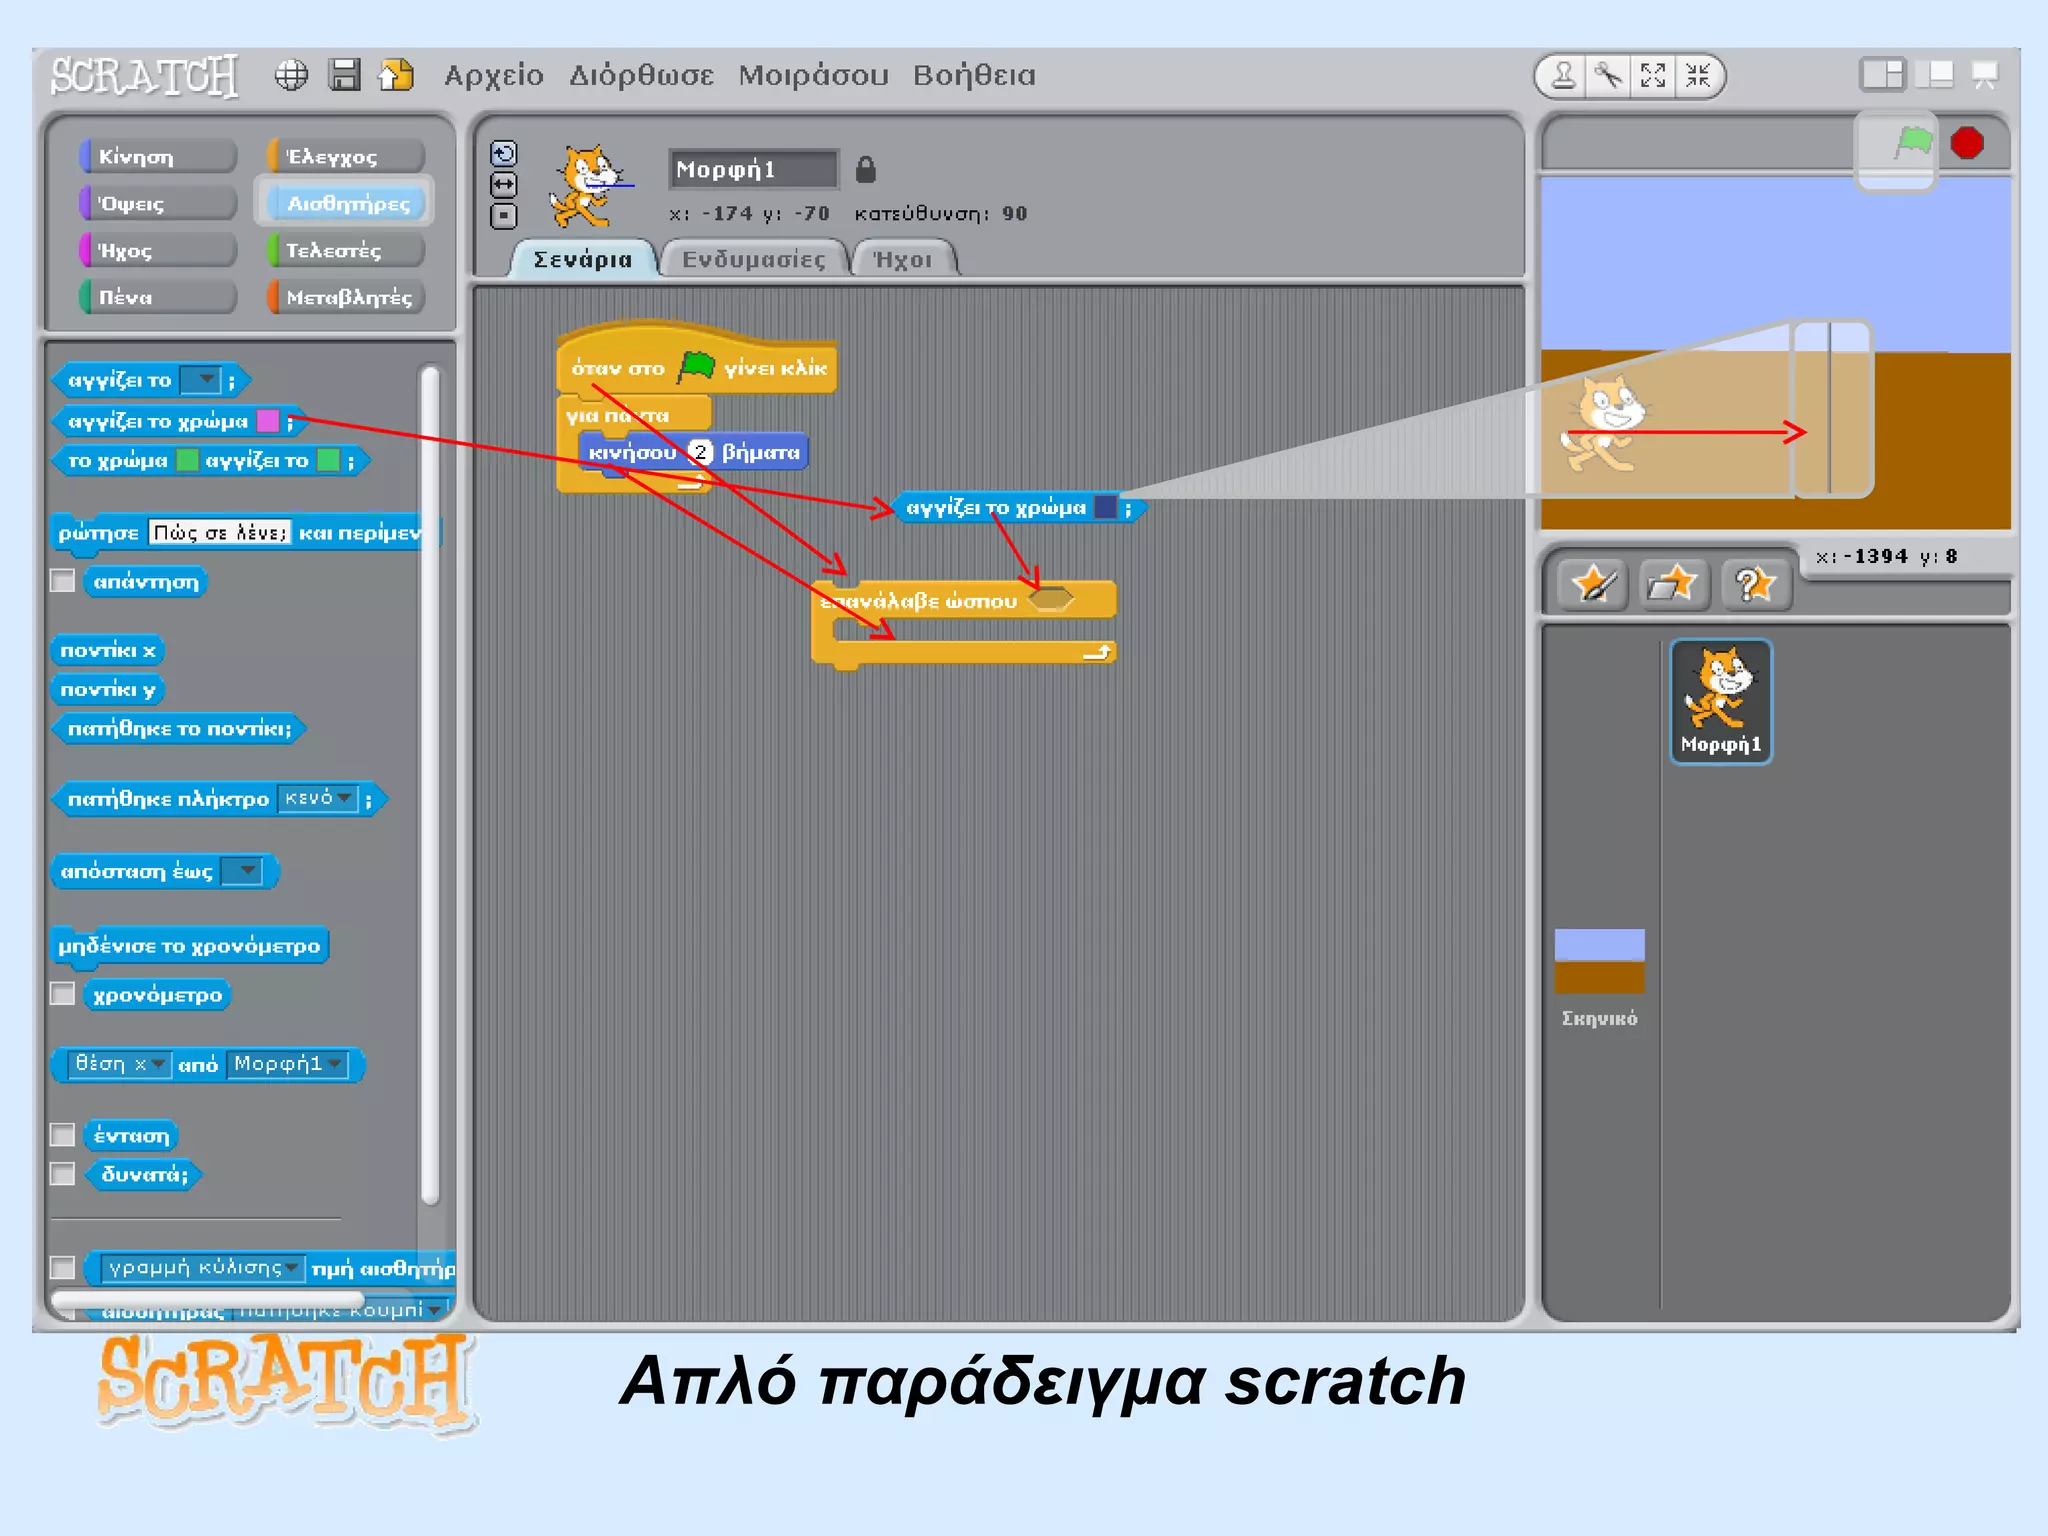Click the blocks palette horizontal scrollbar
Image resolution: width=2048 pixels, height=1536 pixels.
coord(208,1301)
